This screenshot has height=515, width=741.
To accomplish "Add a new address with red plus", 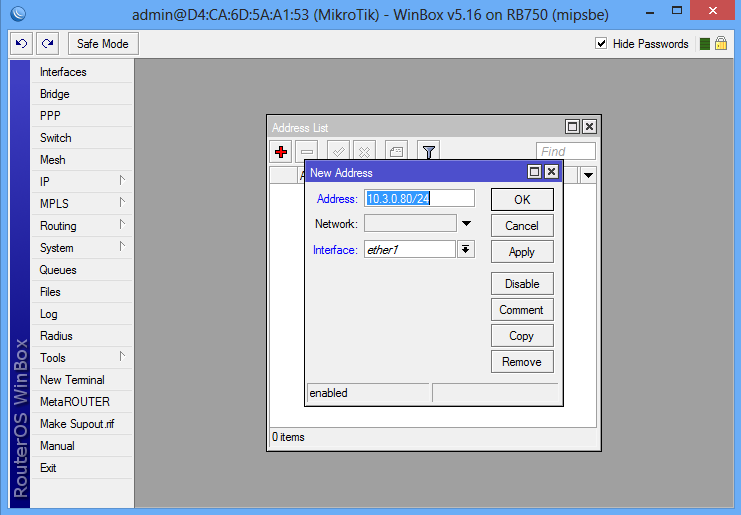I will click(x=281, y=152).
